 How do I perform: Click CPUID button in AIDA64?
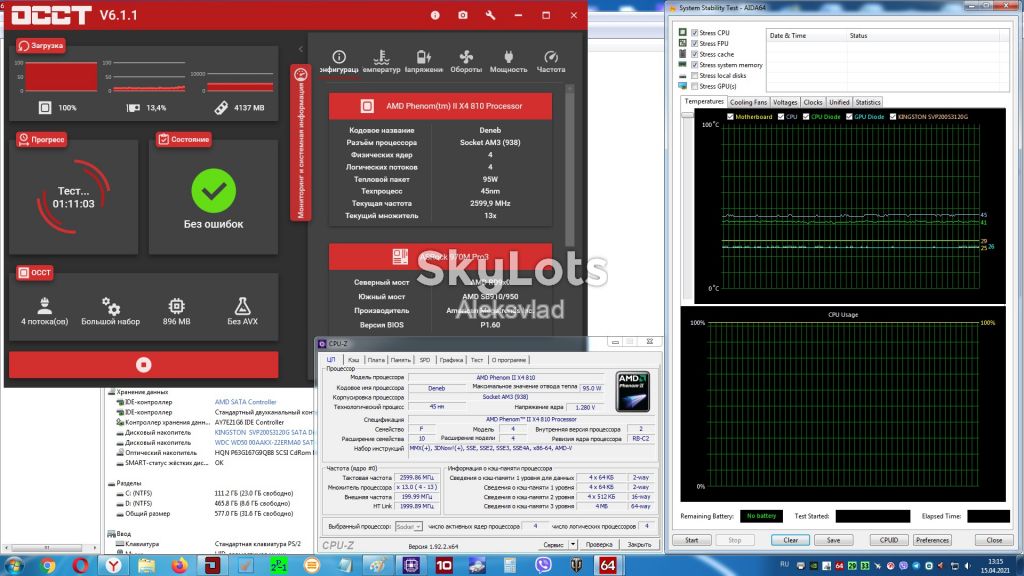[x=889, y=540]
